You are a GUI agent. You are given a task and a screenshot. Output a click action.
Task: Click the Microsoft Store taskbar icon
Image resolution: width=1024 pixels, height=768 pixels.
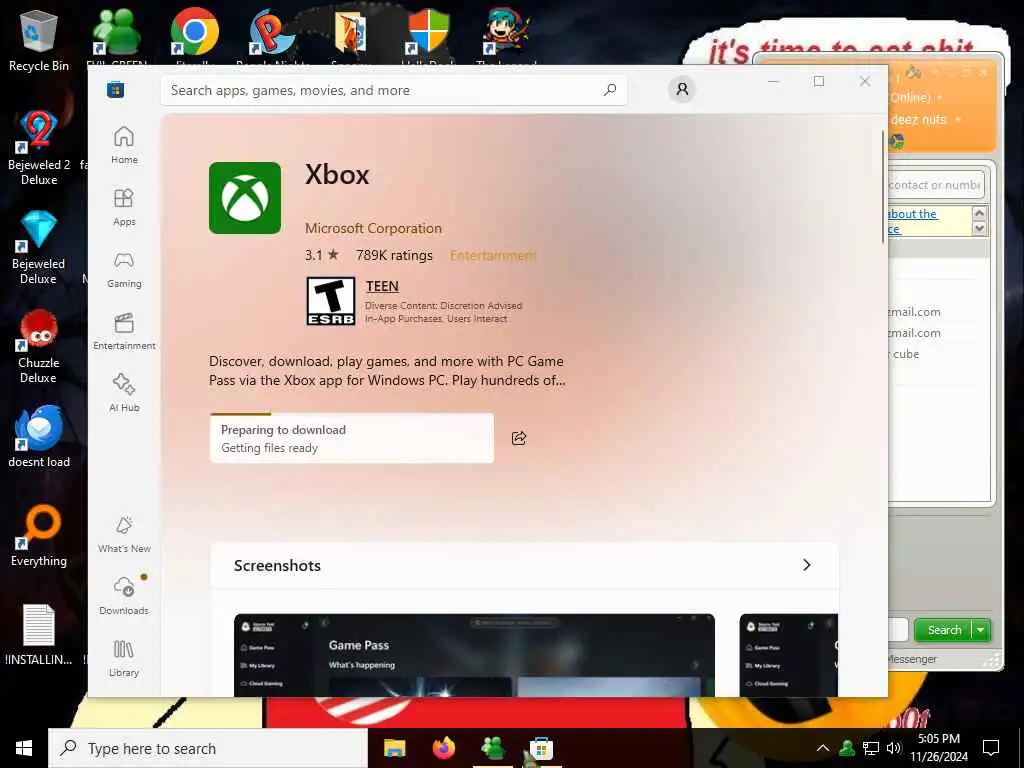click(x=541, y=748)
